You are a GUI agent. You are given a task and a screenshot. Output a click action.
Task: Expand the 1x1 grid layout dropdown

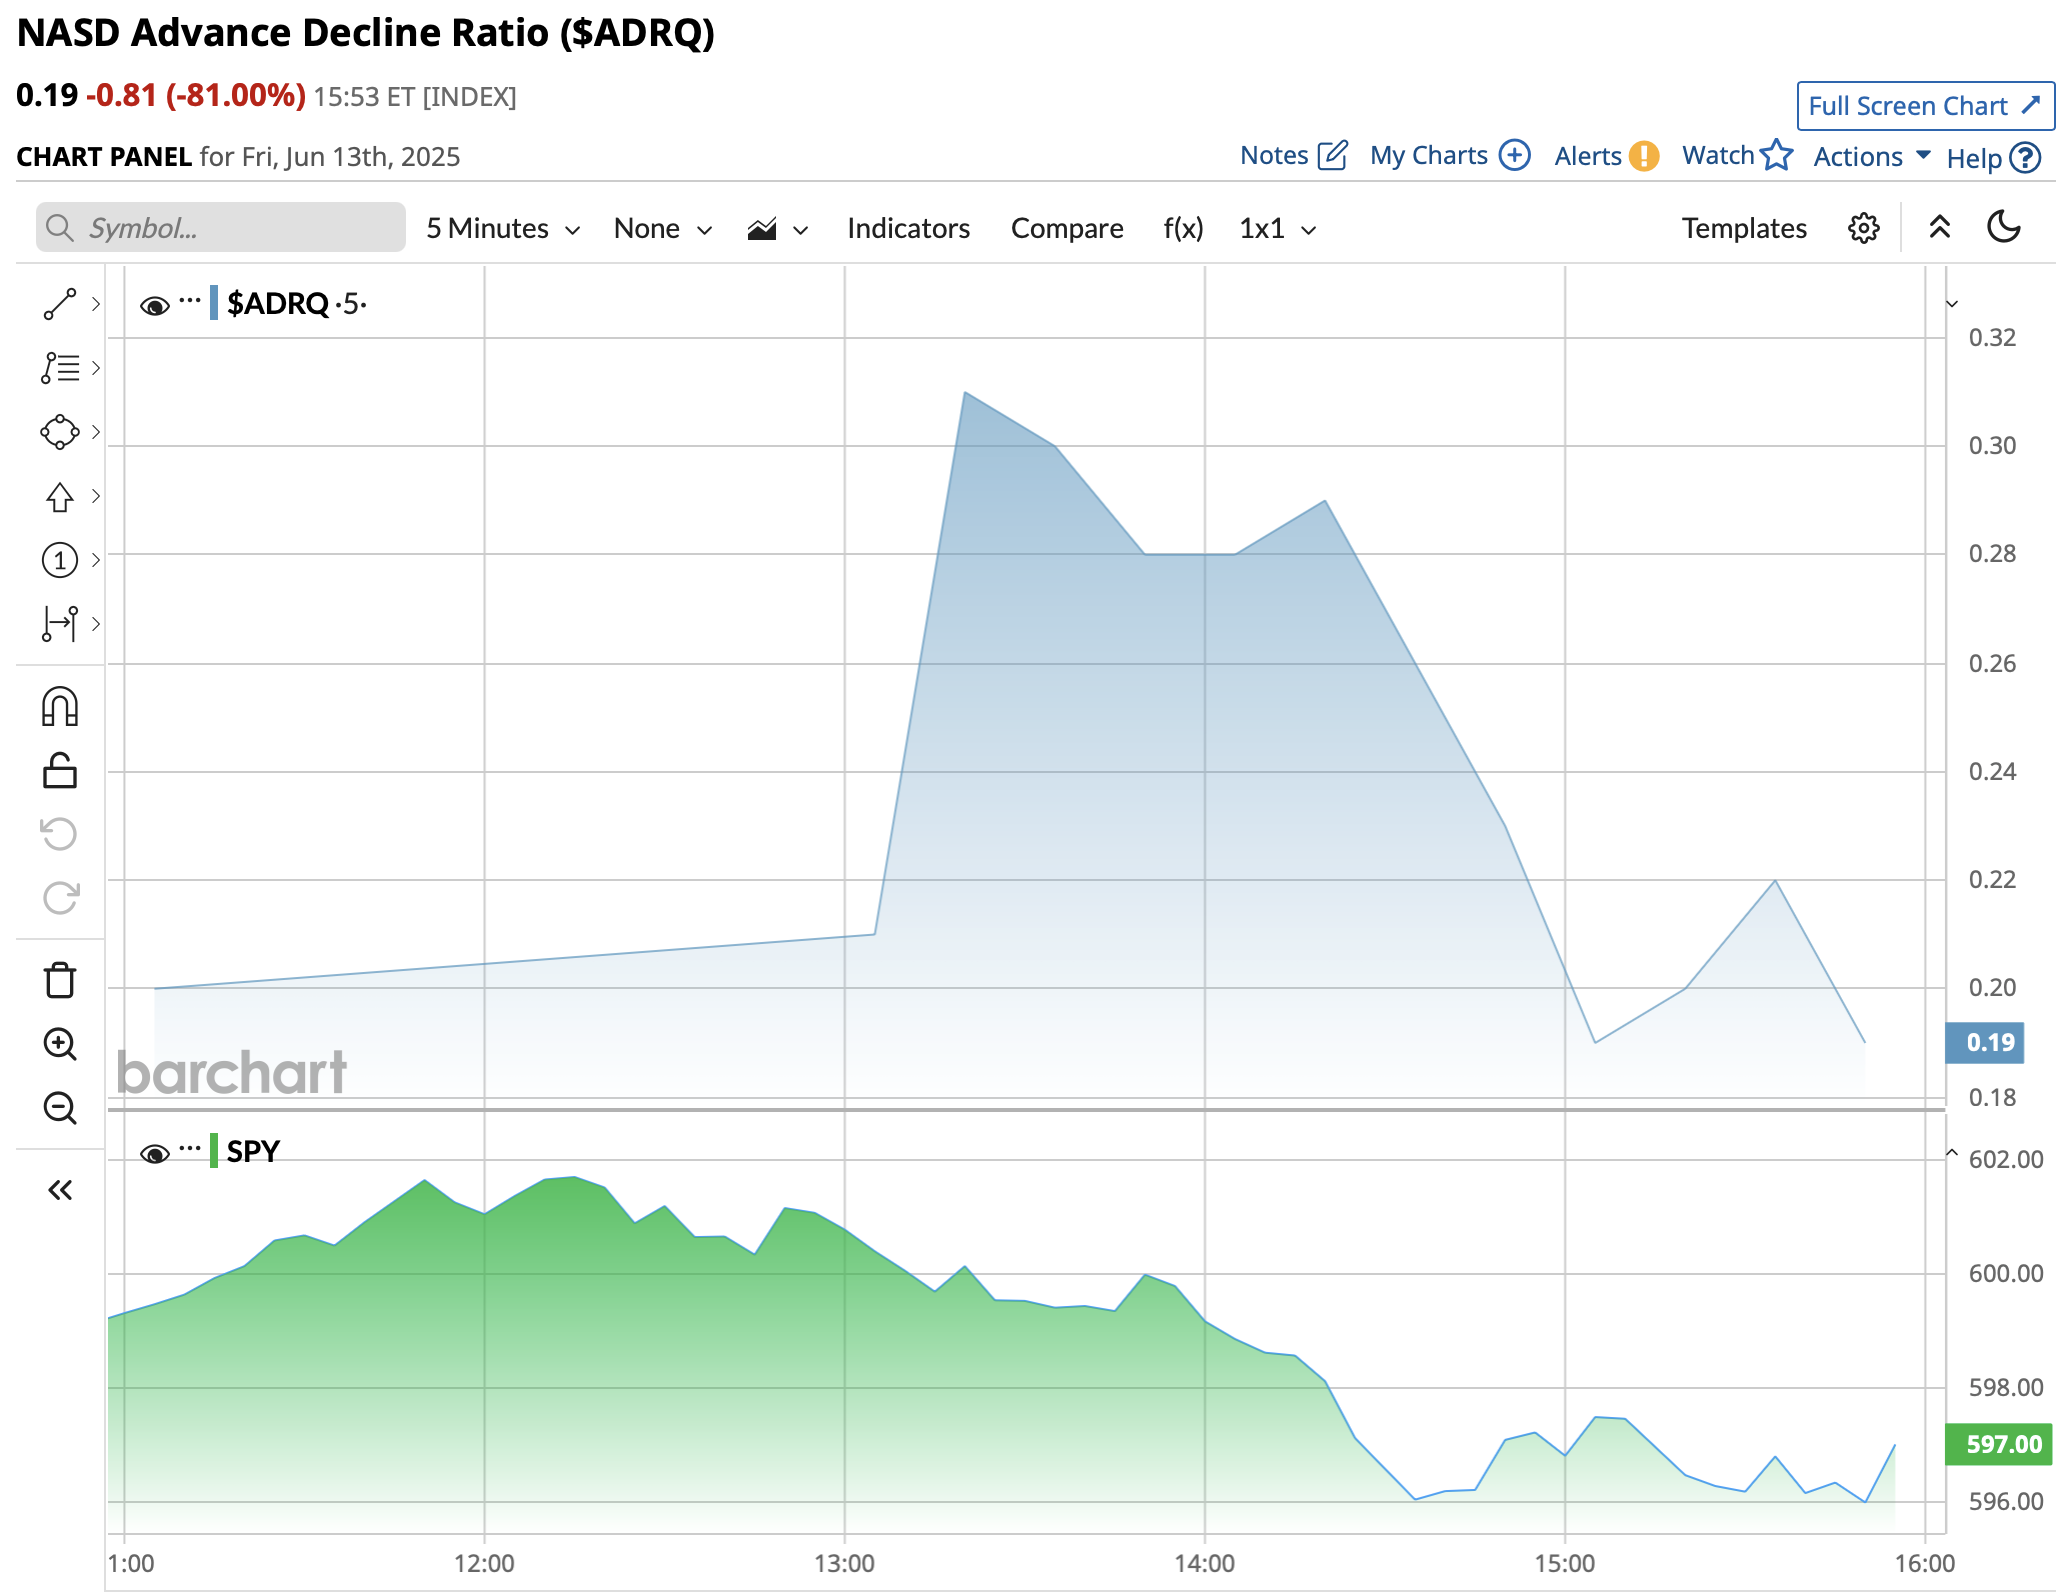click(x=1277, y=229)
